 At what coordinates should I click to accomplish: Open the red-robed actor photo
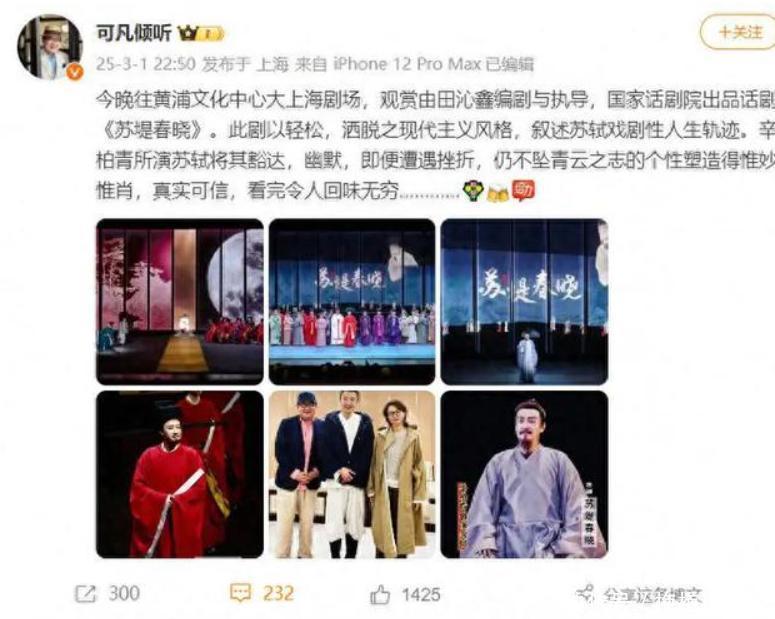pos(180,475)
